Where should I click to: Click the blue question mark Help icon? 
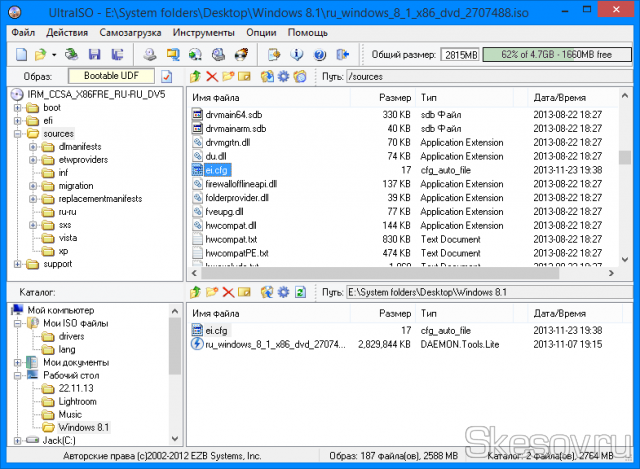coord(319,53)
